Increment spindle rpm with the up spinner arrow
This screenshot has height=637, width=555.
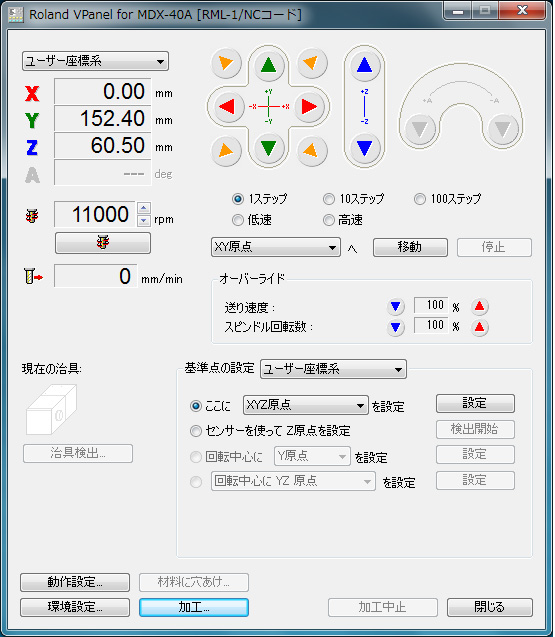click(143, 208)
